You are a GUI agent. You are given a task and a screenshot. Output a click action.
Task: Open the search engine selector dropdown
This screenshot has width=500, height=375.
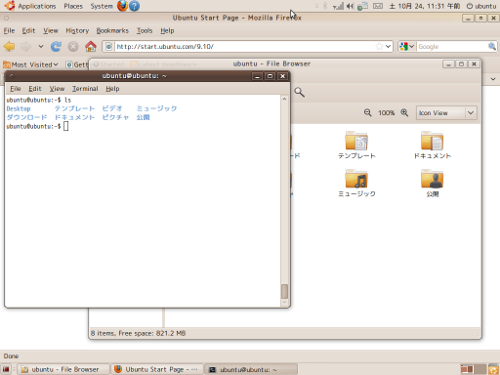(x=406, y=46)
